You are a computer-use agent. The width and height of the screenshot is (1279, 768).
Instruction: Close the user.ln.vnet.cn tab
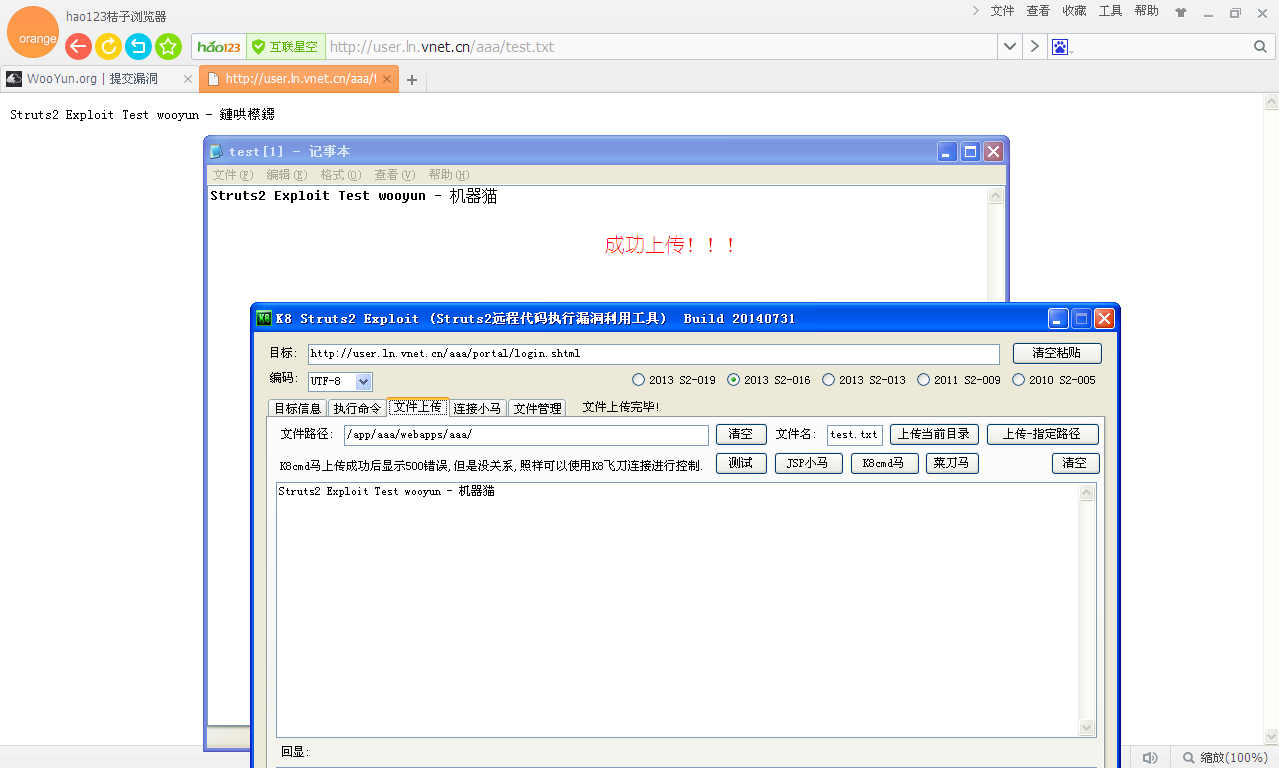pyautogui.click(x=389, y=79)
